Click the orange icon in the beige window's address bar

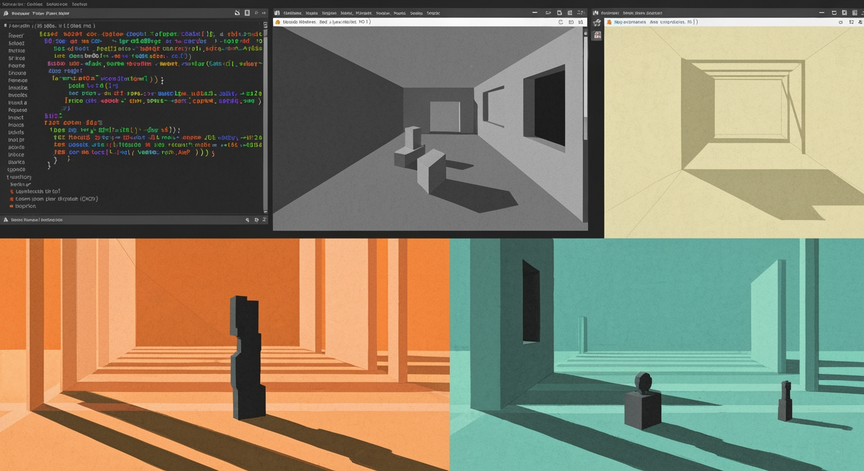[x=609, y=22]
